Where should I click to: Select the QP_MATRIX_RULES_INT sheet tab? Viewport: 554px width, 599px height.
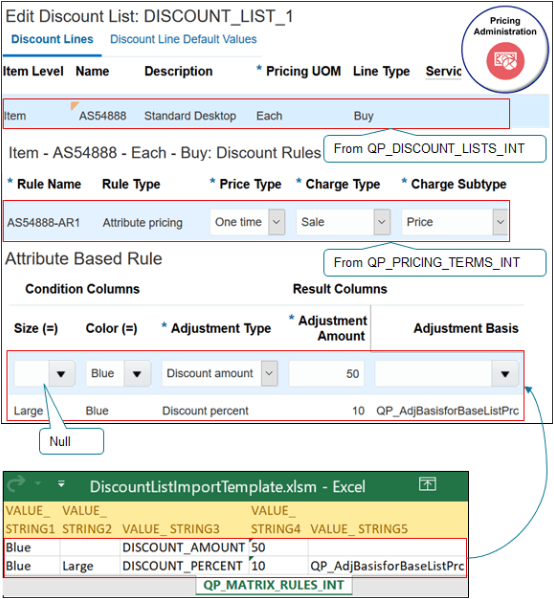click(274, 585)
